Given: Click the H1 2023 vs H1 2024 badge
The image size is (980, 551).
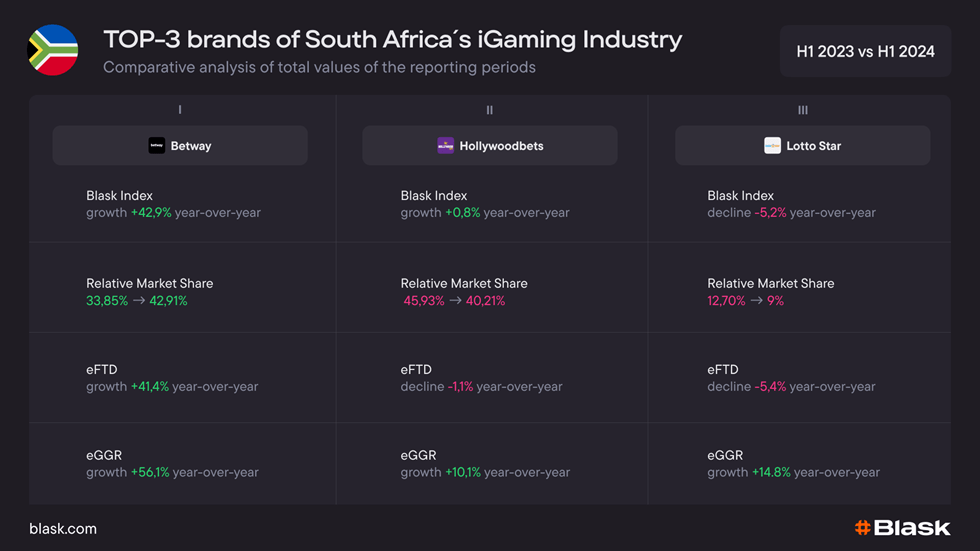Looking at the screenshot, I should 865,51.
